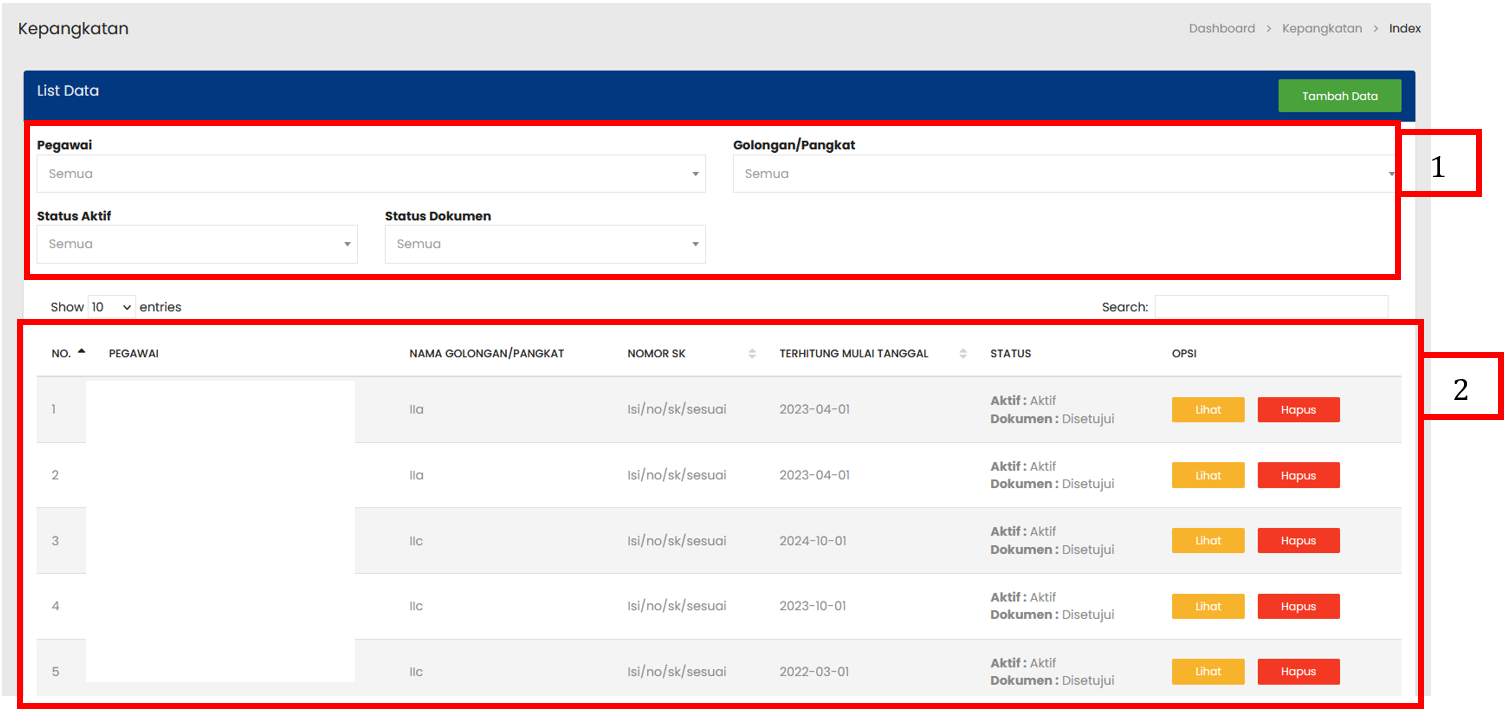This screenshot has width=1510, height=714.
Task: Open the Kepangkatan breadcrumb link
Action: [x=1321, y=29]
